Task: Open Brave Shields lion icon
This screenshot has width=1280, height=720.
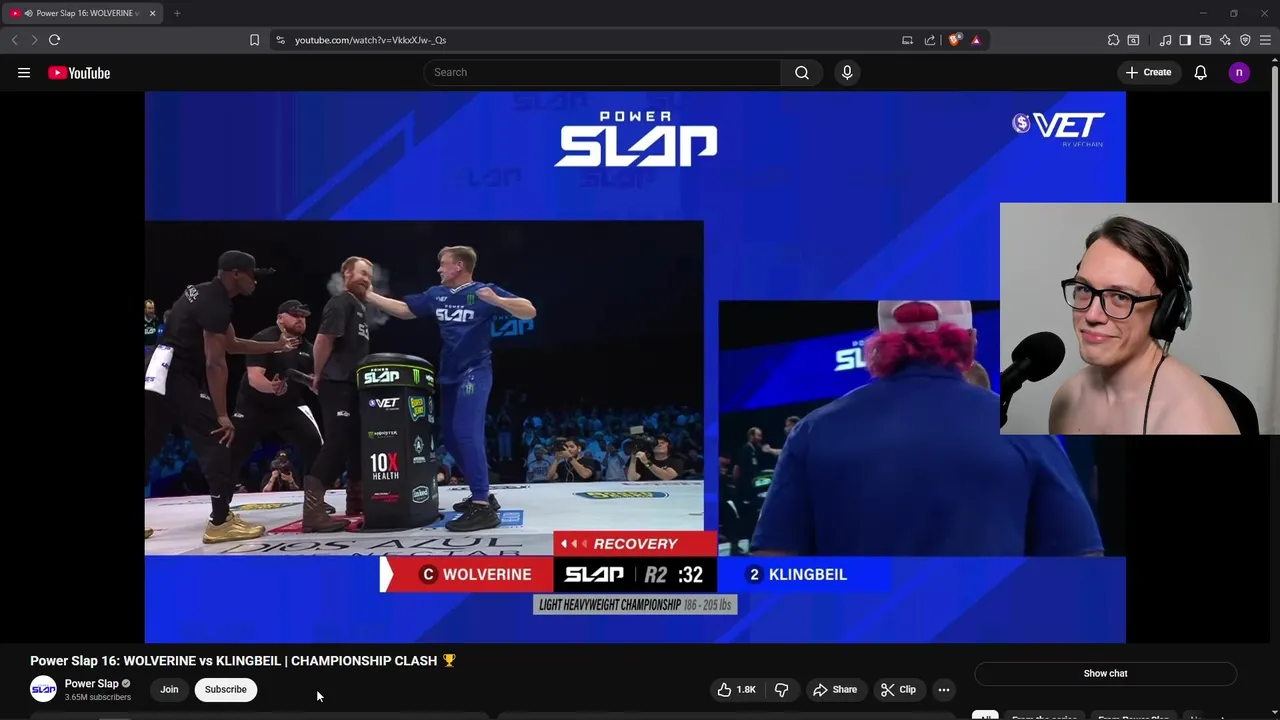Action: pos(954,40)
